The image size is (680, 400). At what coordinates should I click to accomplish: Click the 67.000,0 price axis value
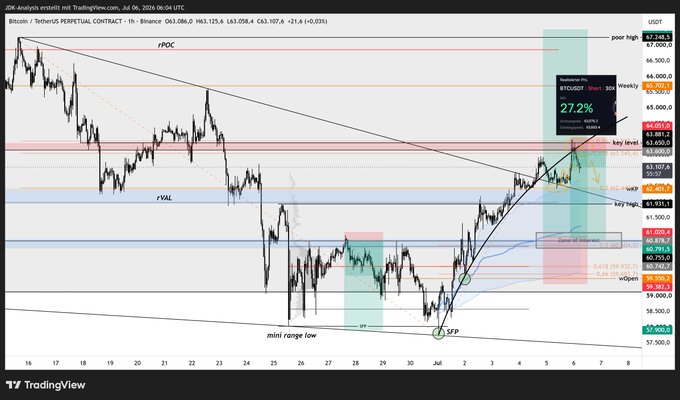[658, 45]
